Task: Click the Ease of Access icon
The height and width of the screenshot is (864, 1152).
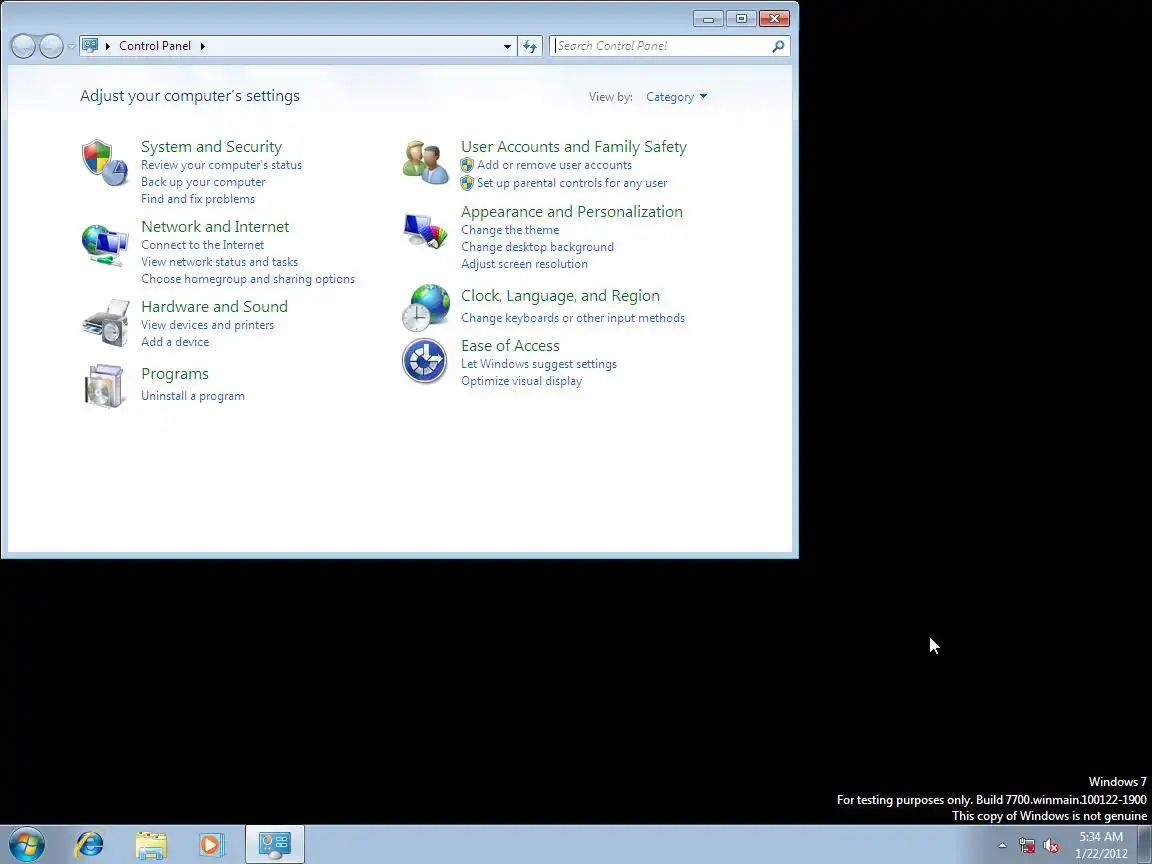Action: coord(425,361)
